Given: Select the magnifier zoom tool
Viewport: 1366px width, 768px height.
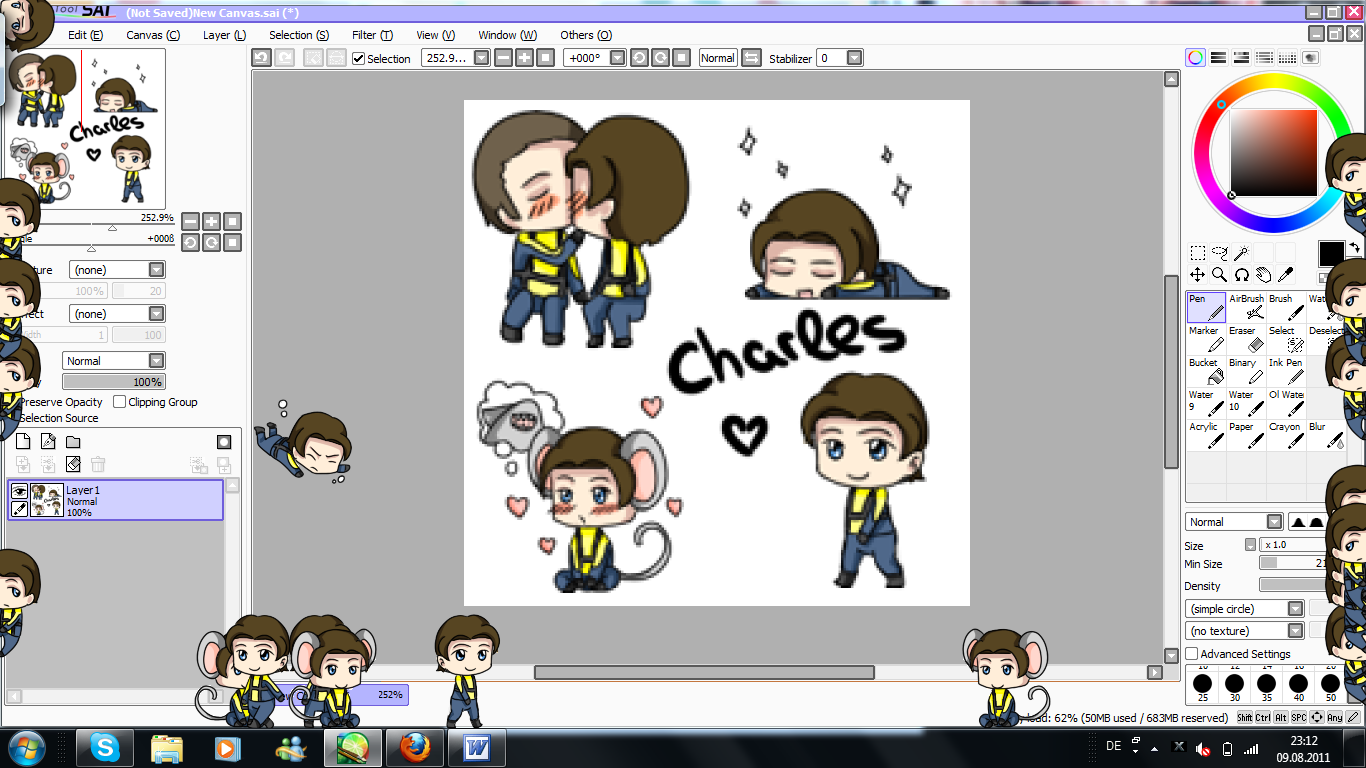Looking at the screenshot, I should tap(1219, 275).
